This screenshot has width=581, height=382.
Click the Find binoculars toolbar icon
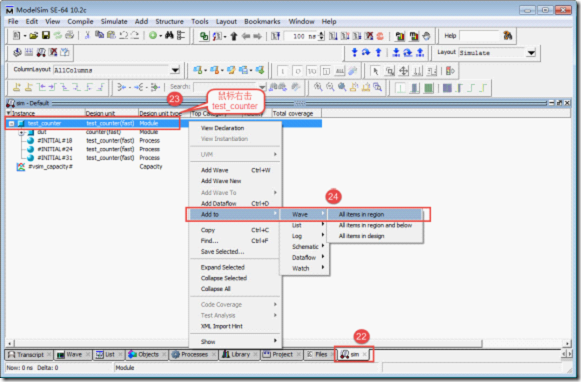(169, 36)
